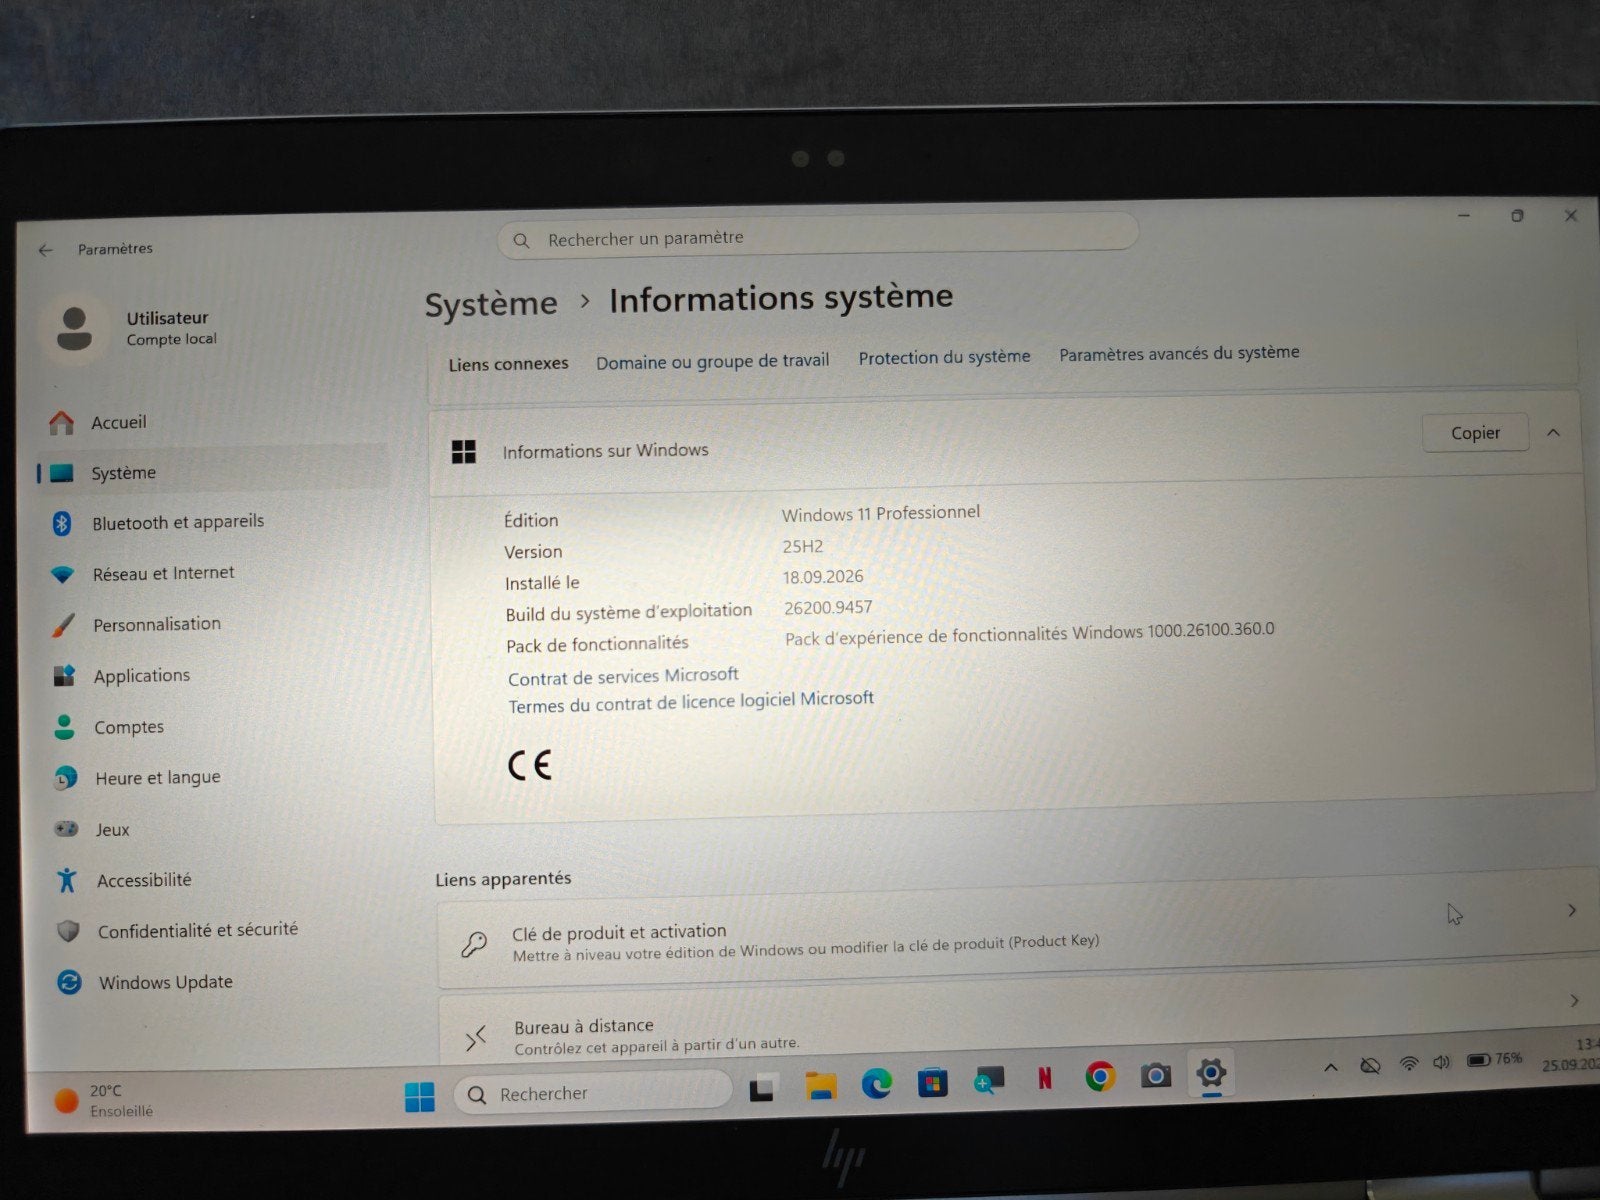This screenshot has width=1600, height=1200.
Task: Open Applications settings
Action: coord(141,676)
